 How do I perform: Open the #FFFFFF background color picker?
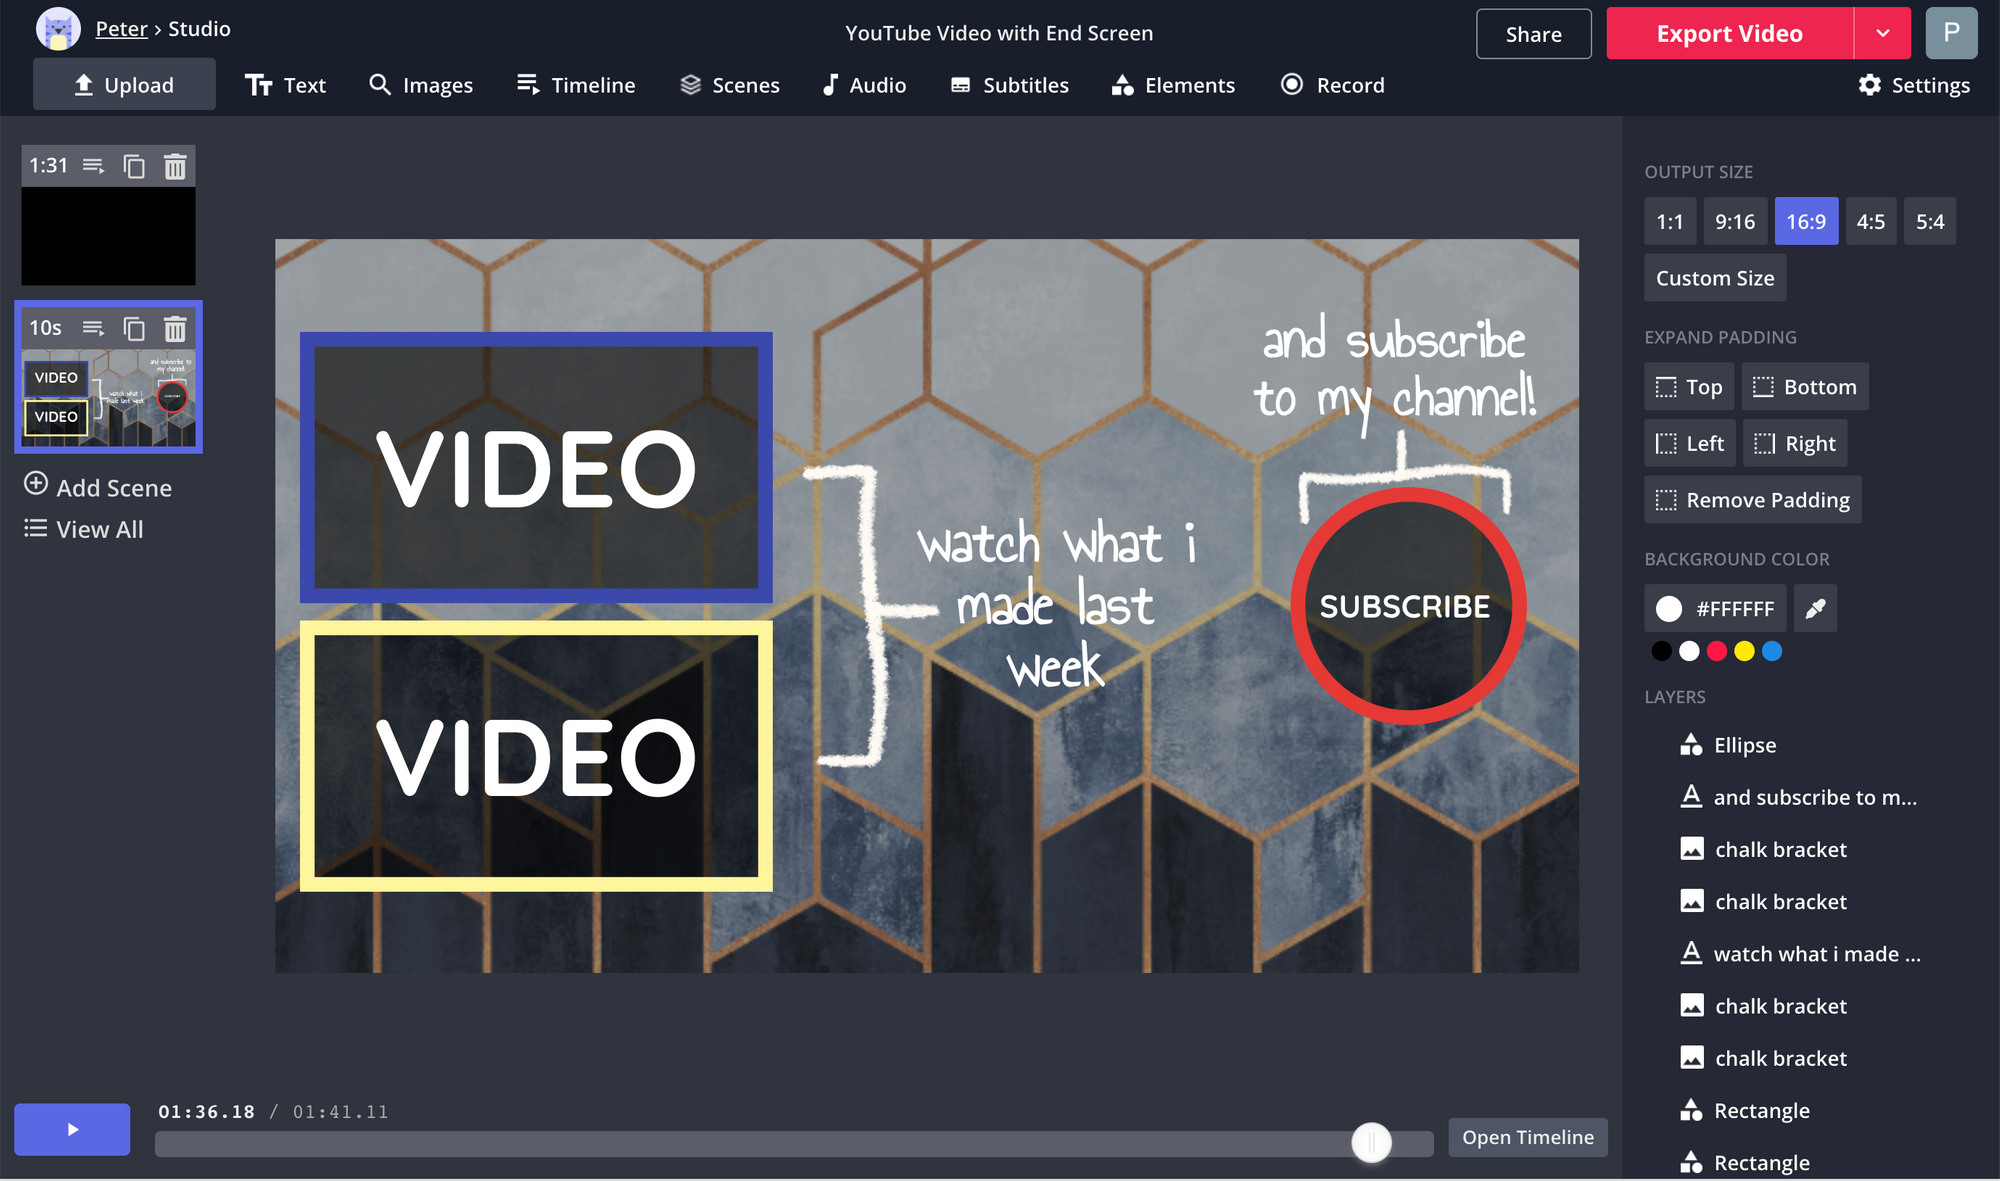(1714, 608)
